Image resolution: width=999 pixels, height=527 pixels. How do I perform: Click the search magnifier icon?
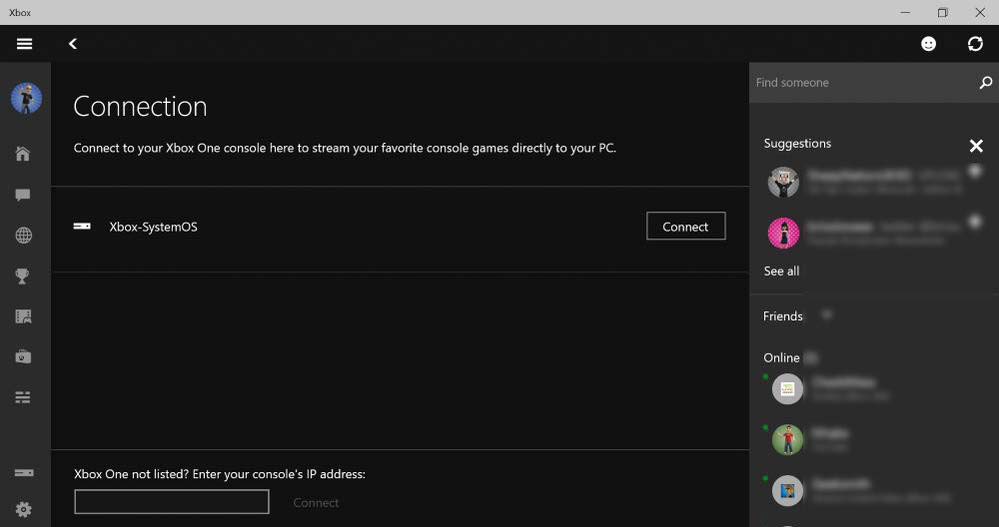[986, 83]
